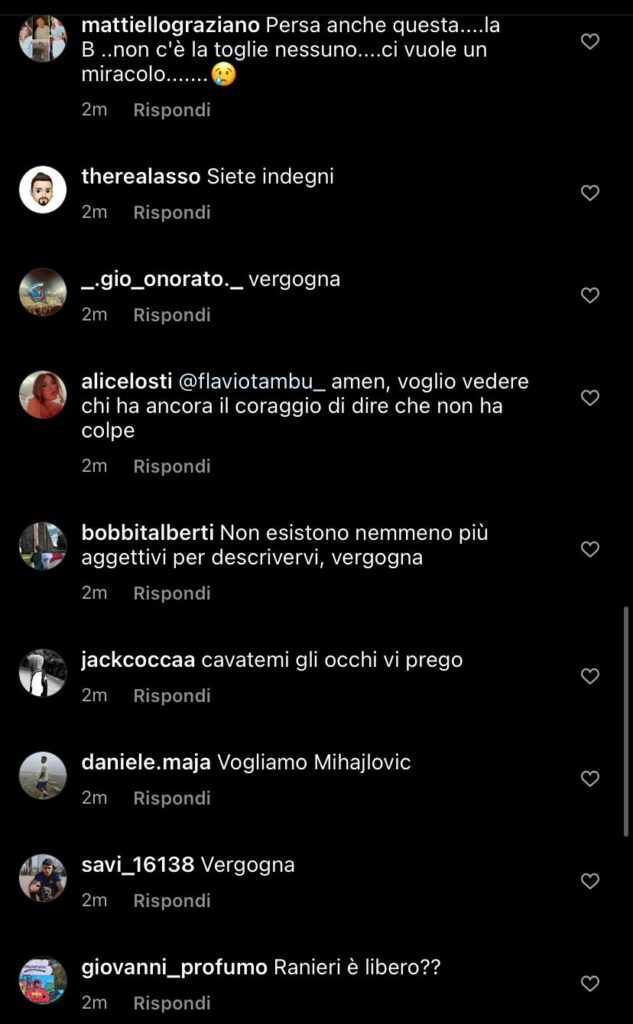Click the comments vertical scrollbar

click(x=626, y=722)
